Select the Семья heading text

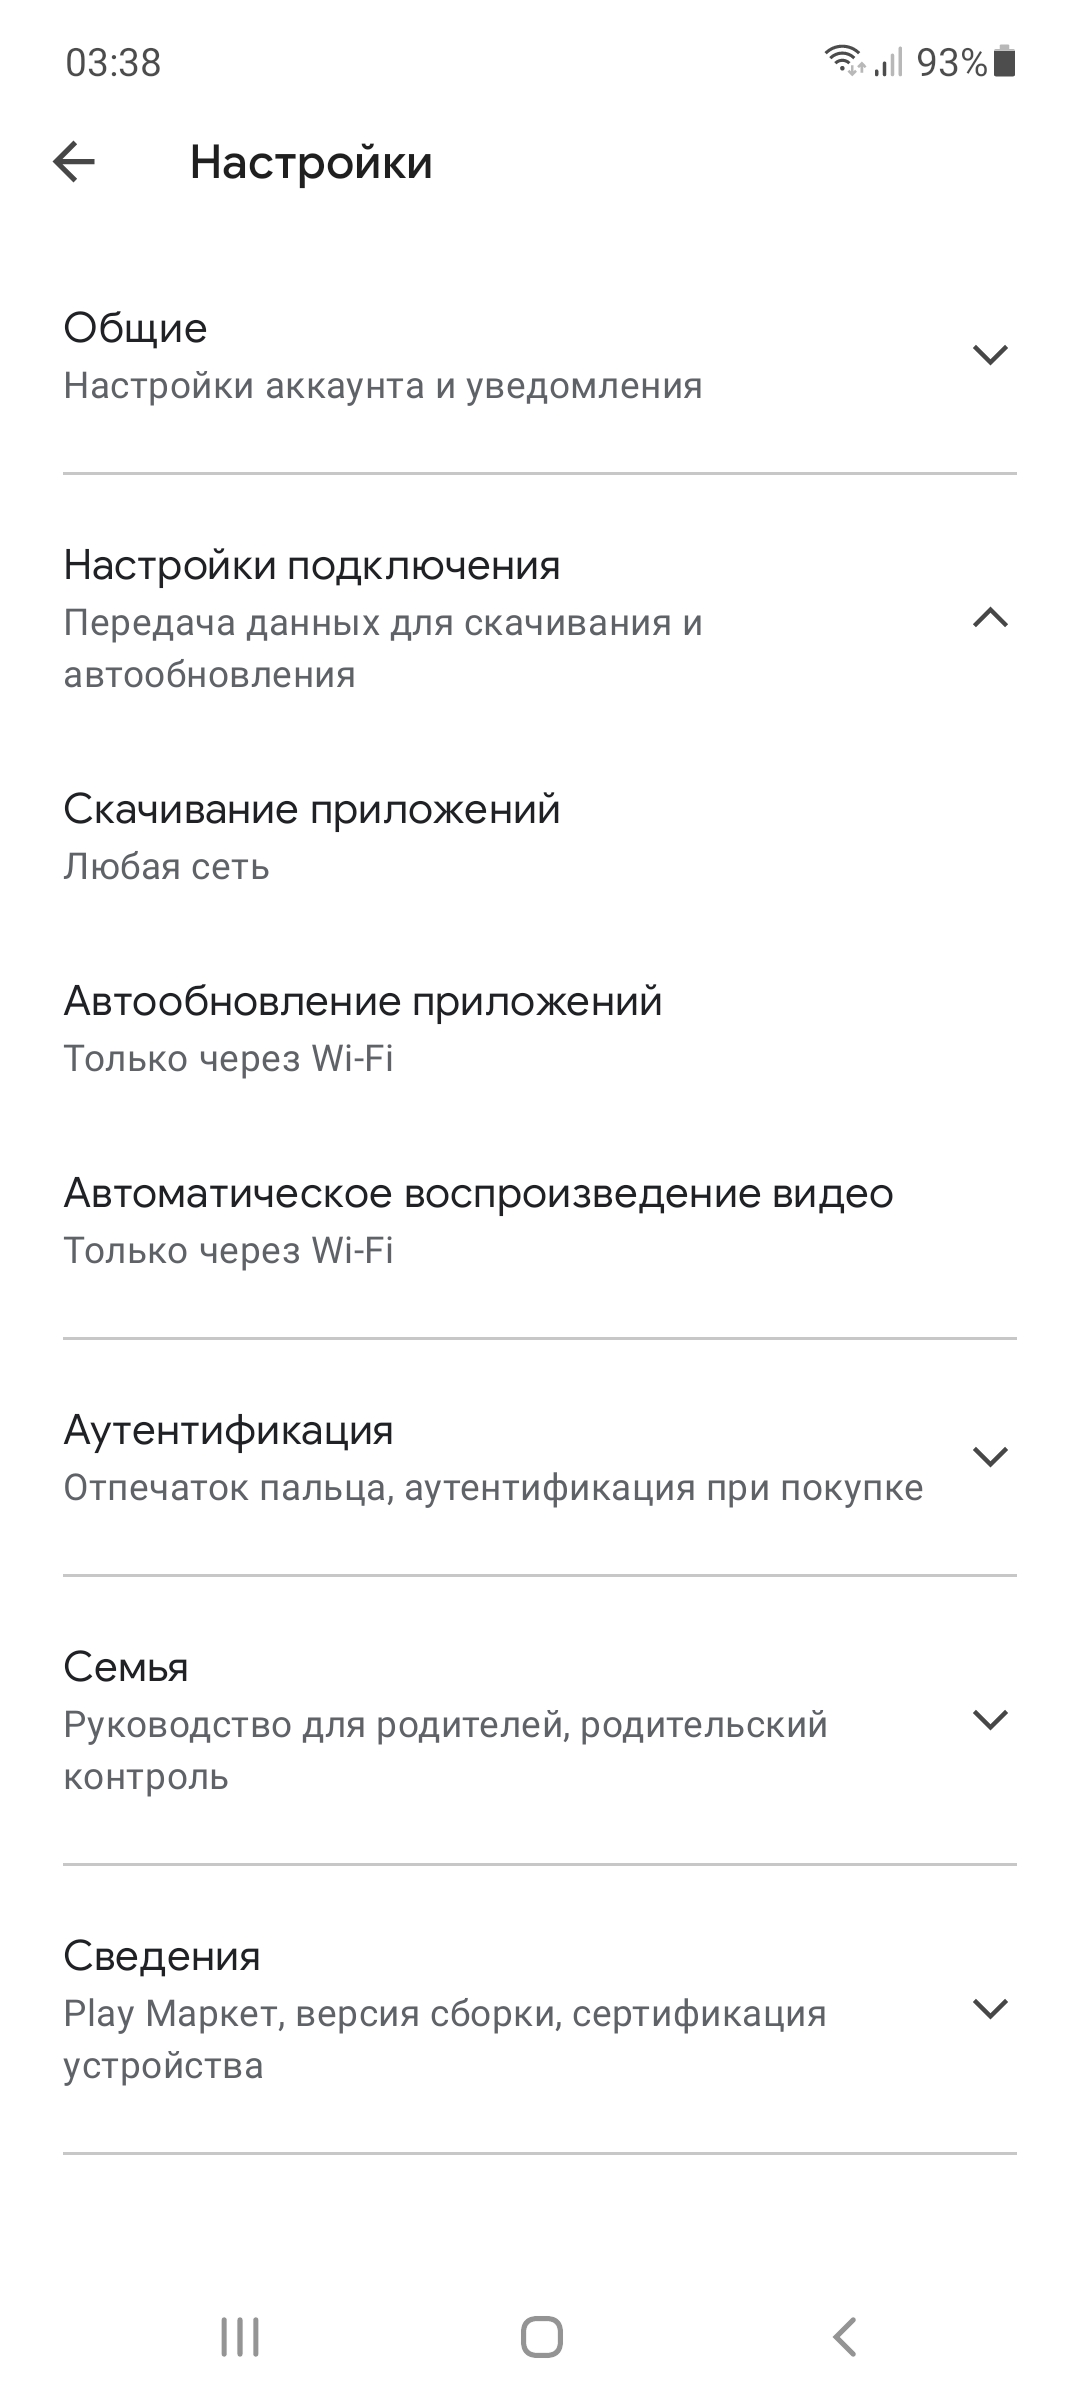tap(126, 1667)
